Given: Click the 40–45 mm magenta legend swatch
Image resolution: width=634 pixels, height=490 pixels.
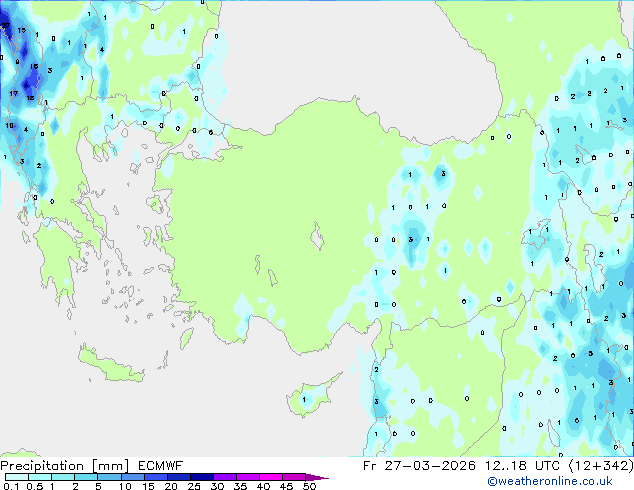Looking at the screenshot, I should [x=271, y=477].
